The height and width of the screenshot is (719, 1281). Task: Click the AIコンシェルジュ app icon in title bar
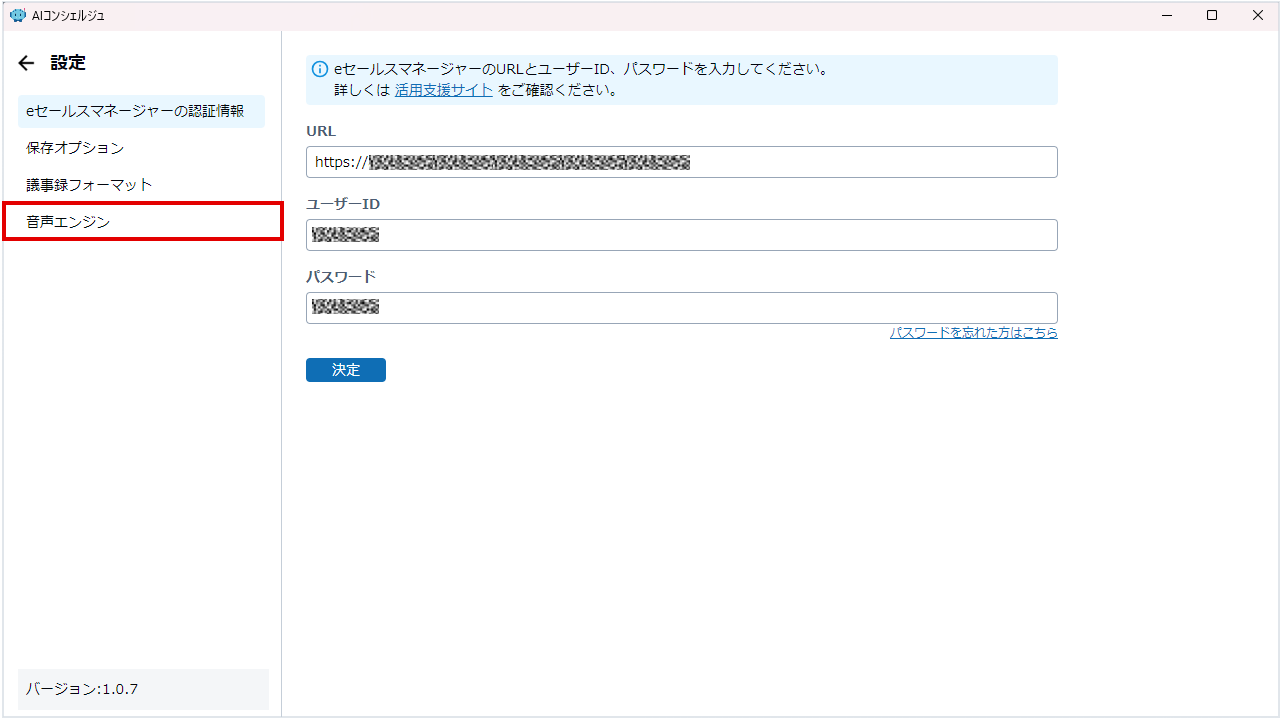coord(16,15)
